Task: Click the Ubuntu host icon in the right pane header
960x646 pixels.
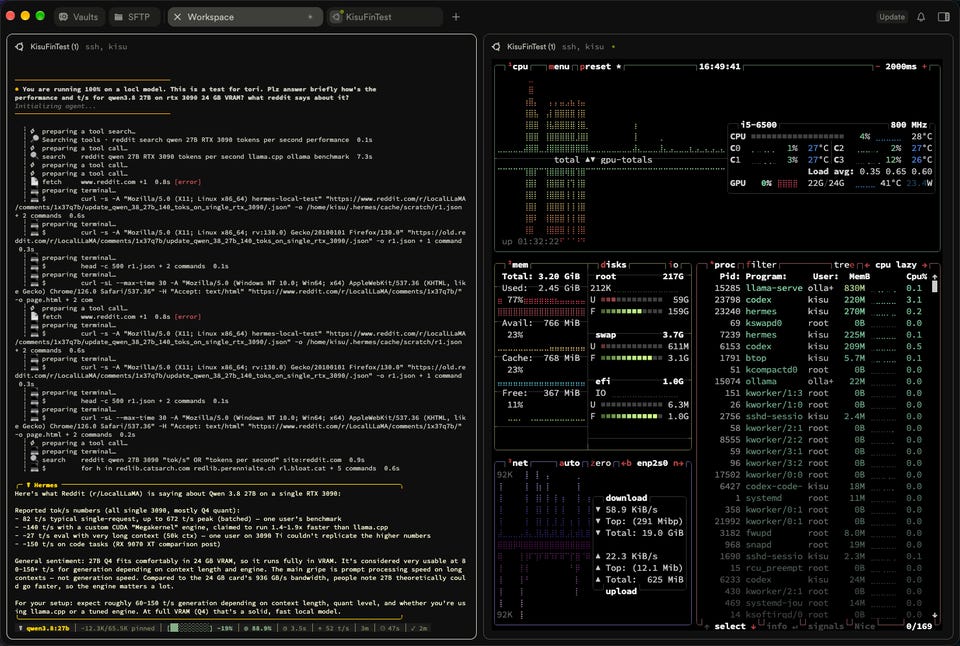Action: point(496,47)
